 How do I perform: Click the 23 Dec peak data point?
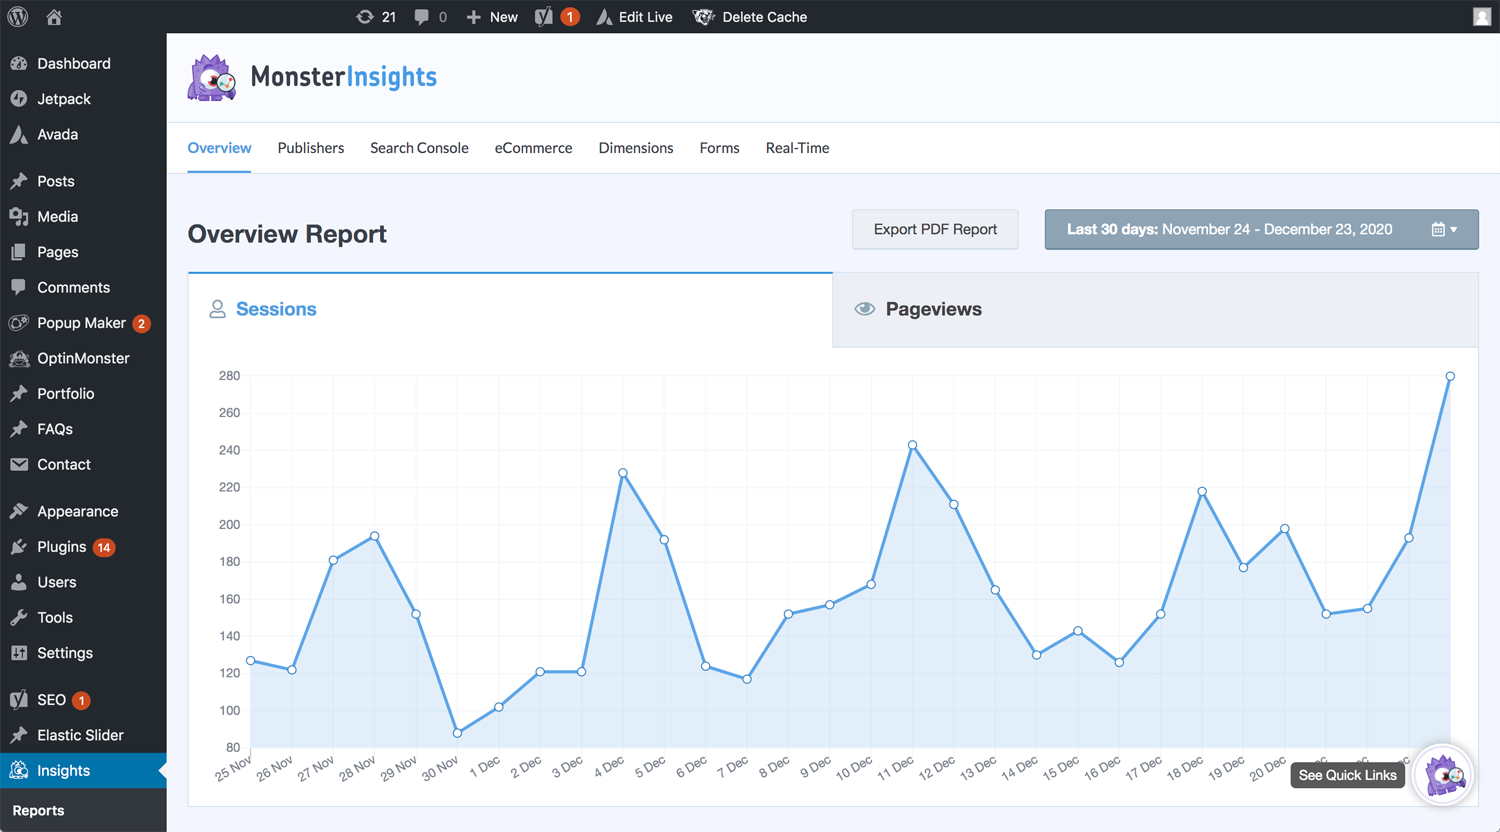coord(1449,377)
